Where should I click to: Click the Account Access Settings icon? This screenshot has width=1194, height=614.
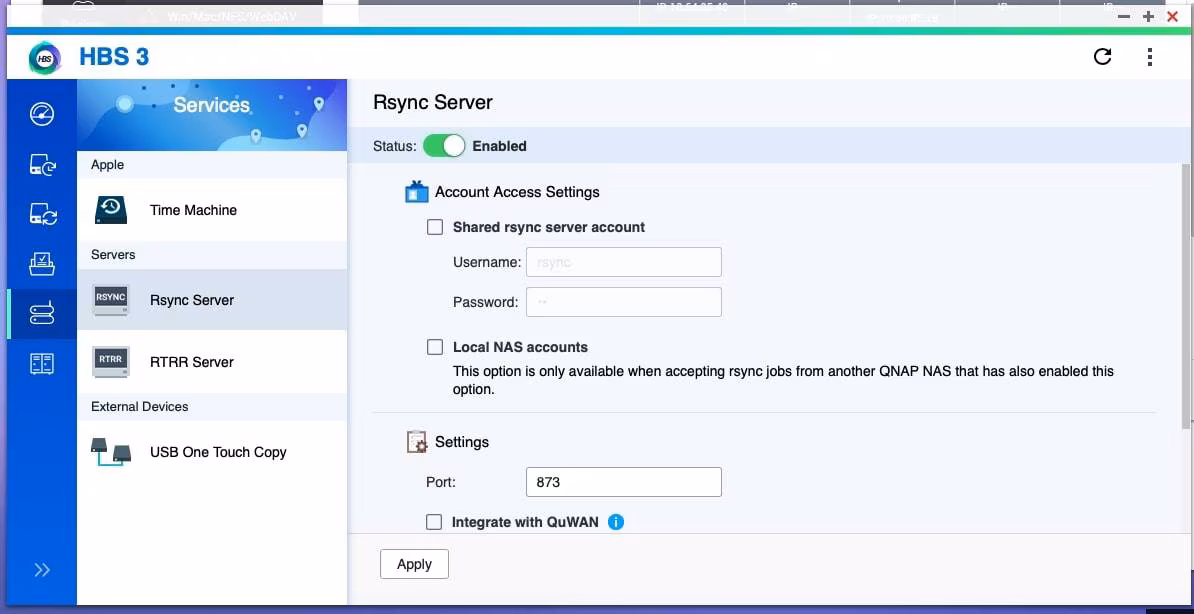click(x=417, y=192)
